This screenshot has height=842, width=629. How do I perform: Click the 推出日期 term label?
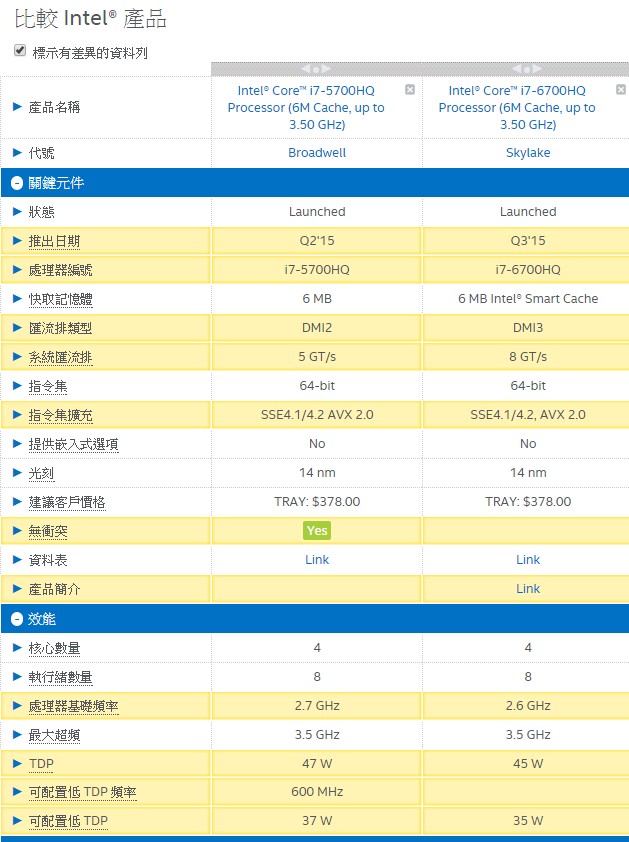[x=54, y=241]
